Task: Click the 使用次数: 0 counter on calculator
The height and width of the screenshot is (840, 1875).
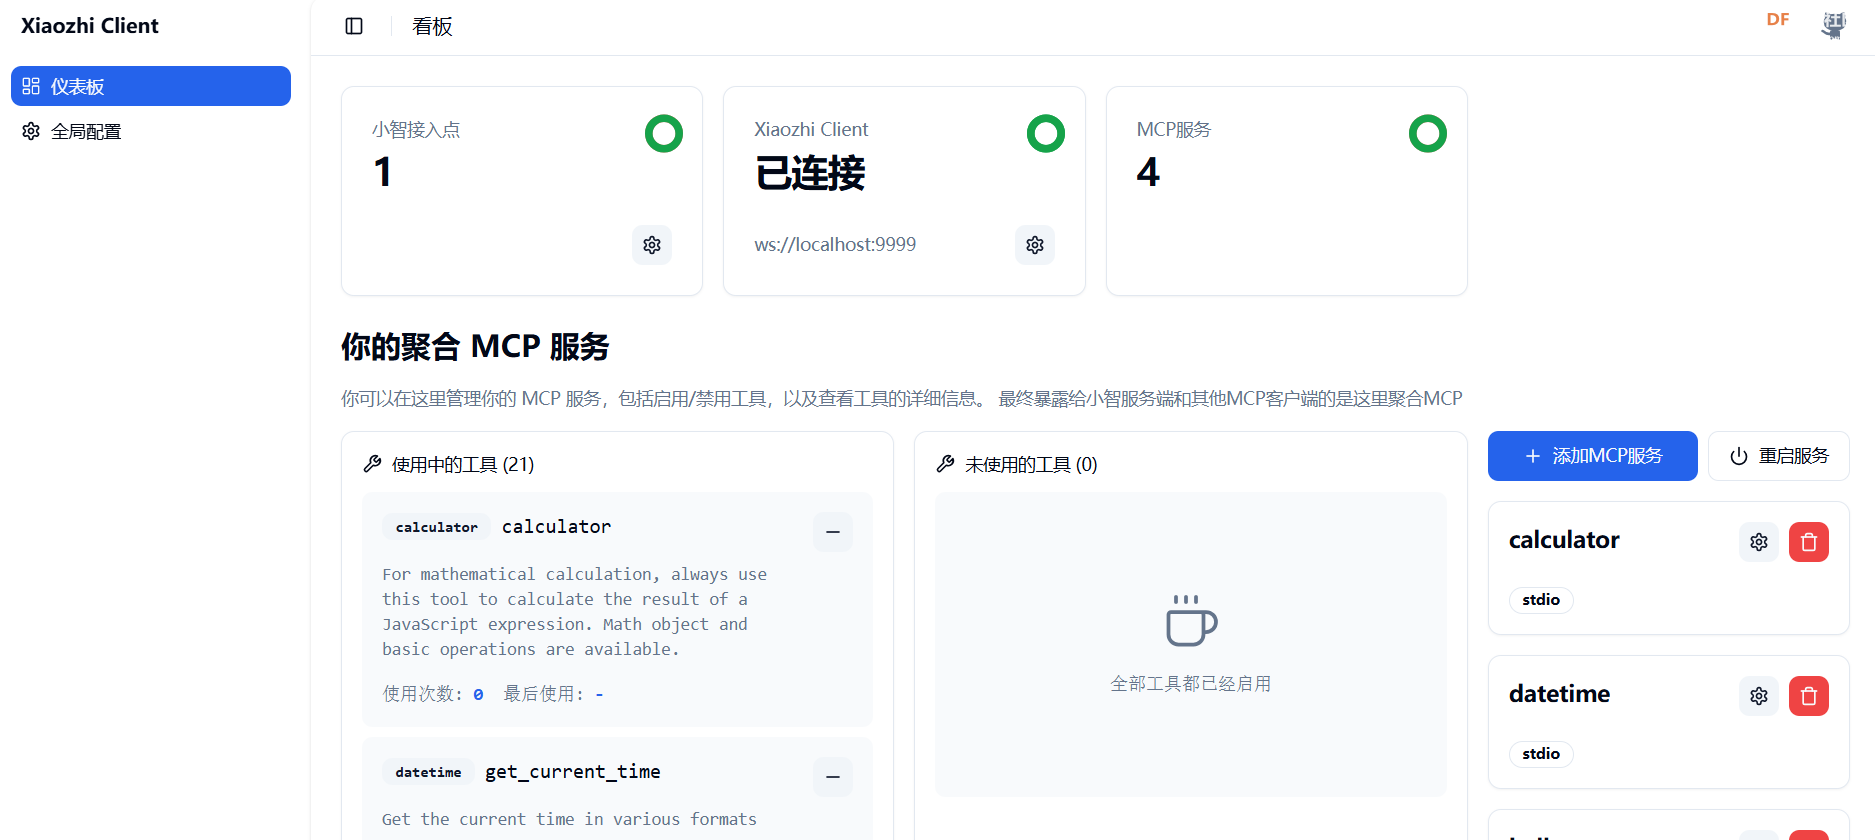Action: click(433, 694)
